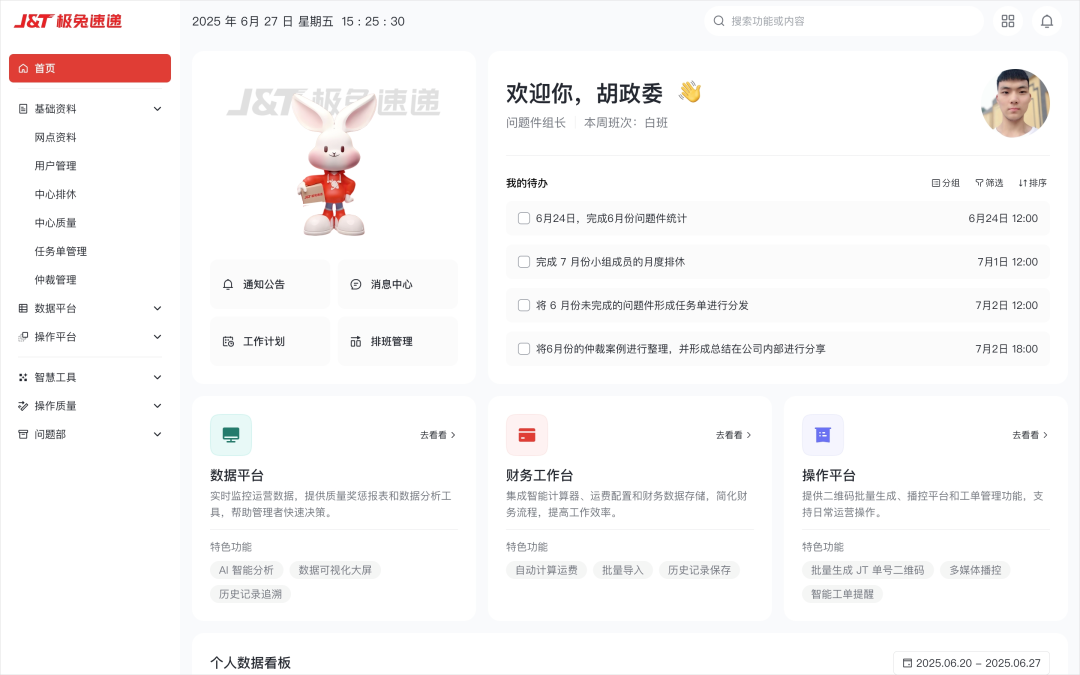Check off the 6月24日 problem statistics task
Image resolution: width=1080 pixels, height=675 pixels.
point(524,219)
